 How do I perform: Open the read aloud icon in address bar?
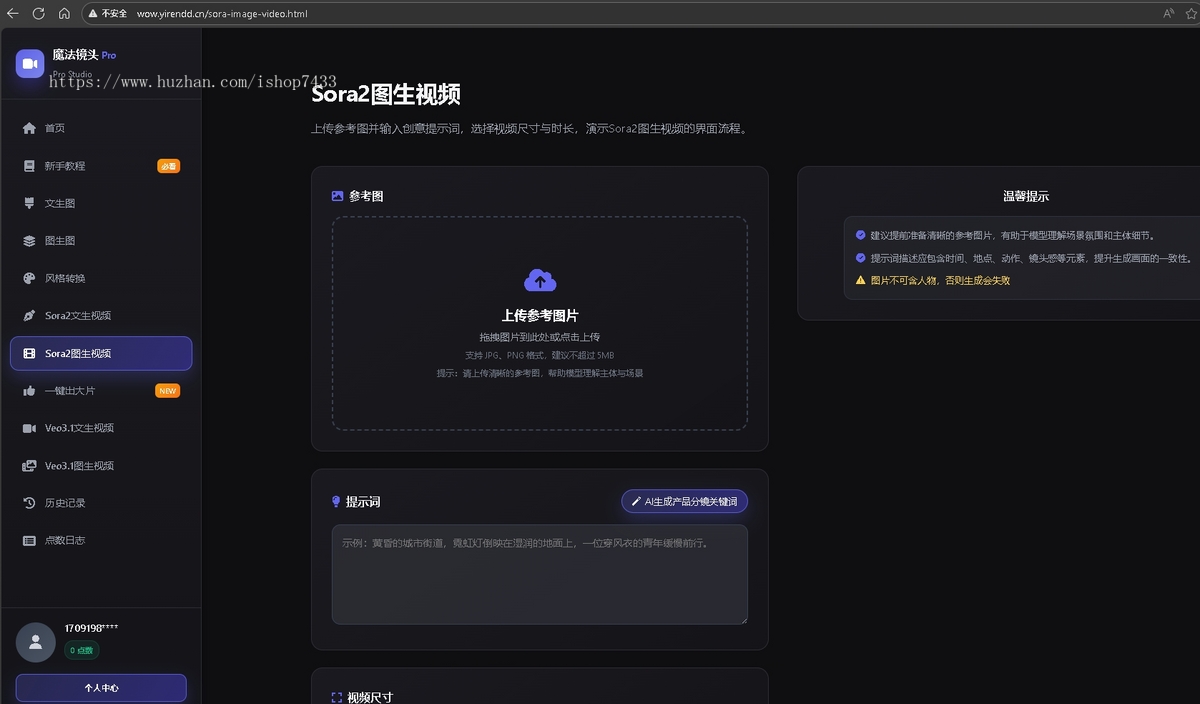click(1168, 14)
